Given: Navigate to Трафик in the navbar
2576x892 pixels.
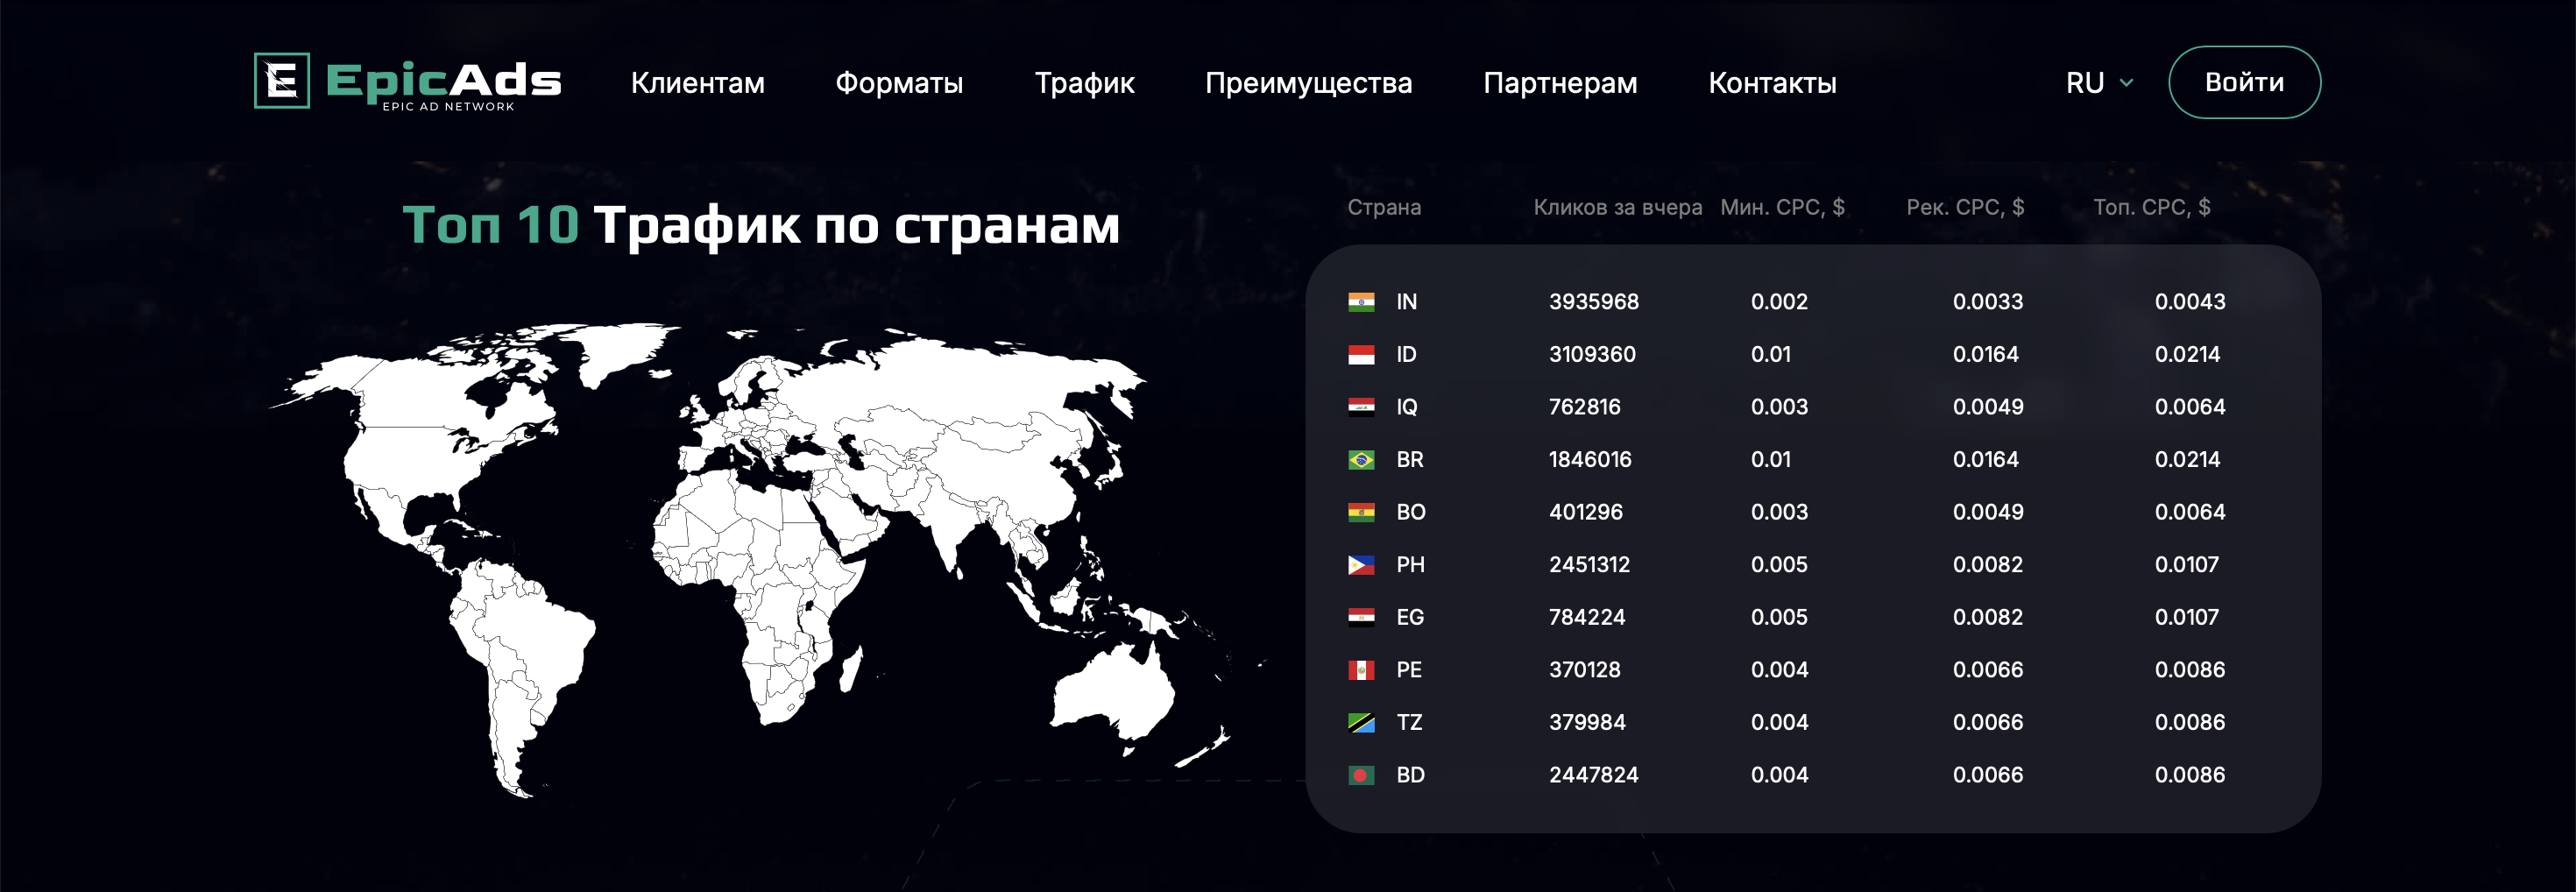Looking at the screenshot, I should tap(1084, 83).
